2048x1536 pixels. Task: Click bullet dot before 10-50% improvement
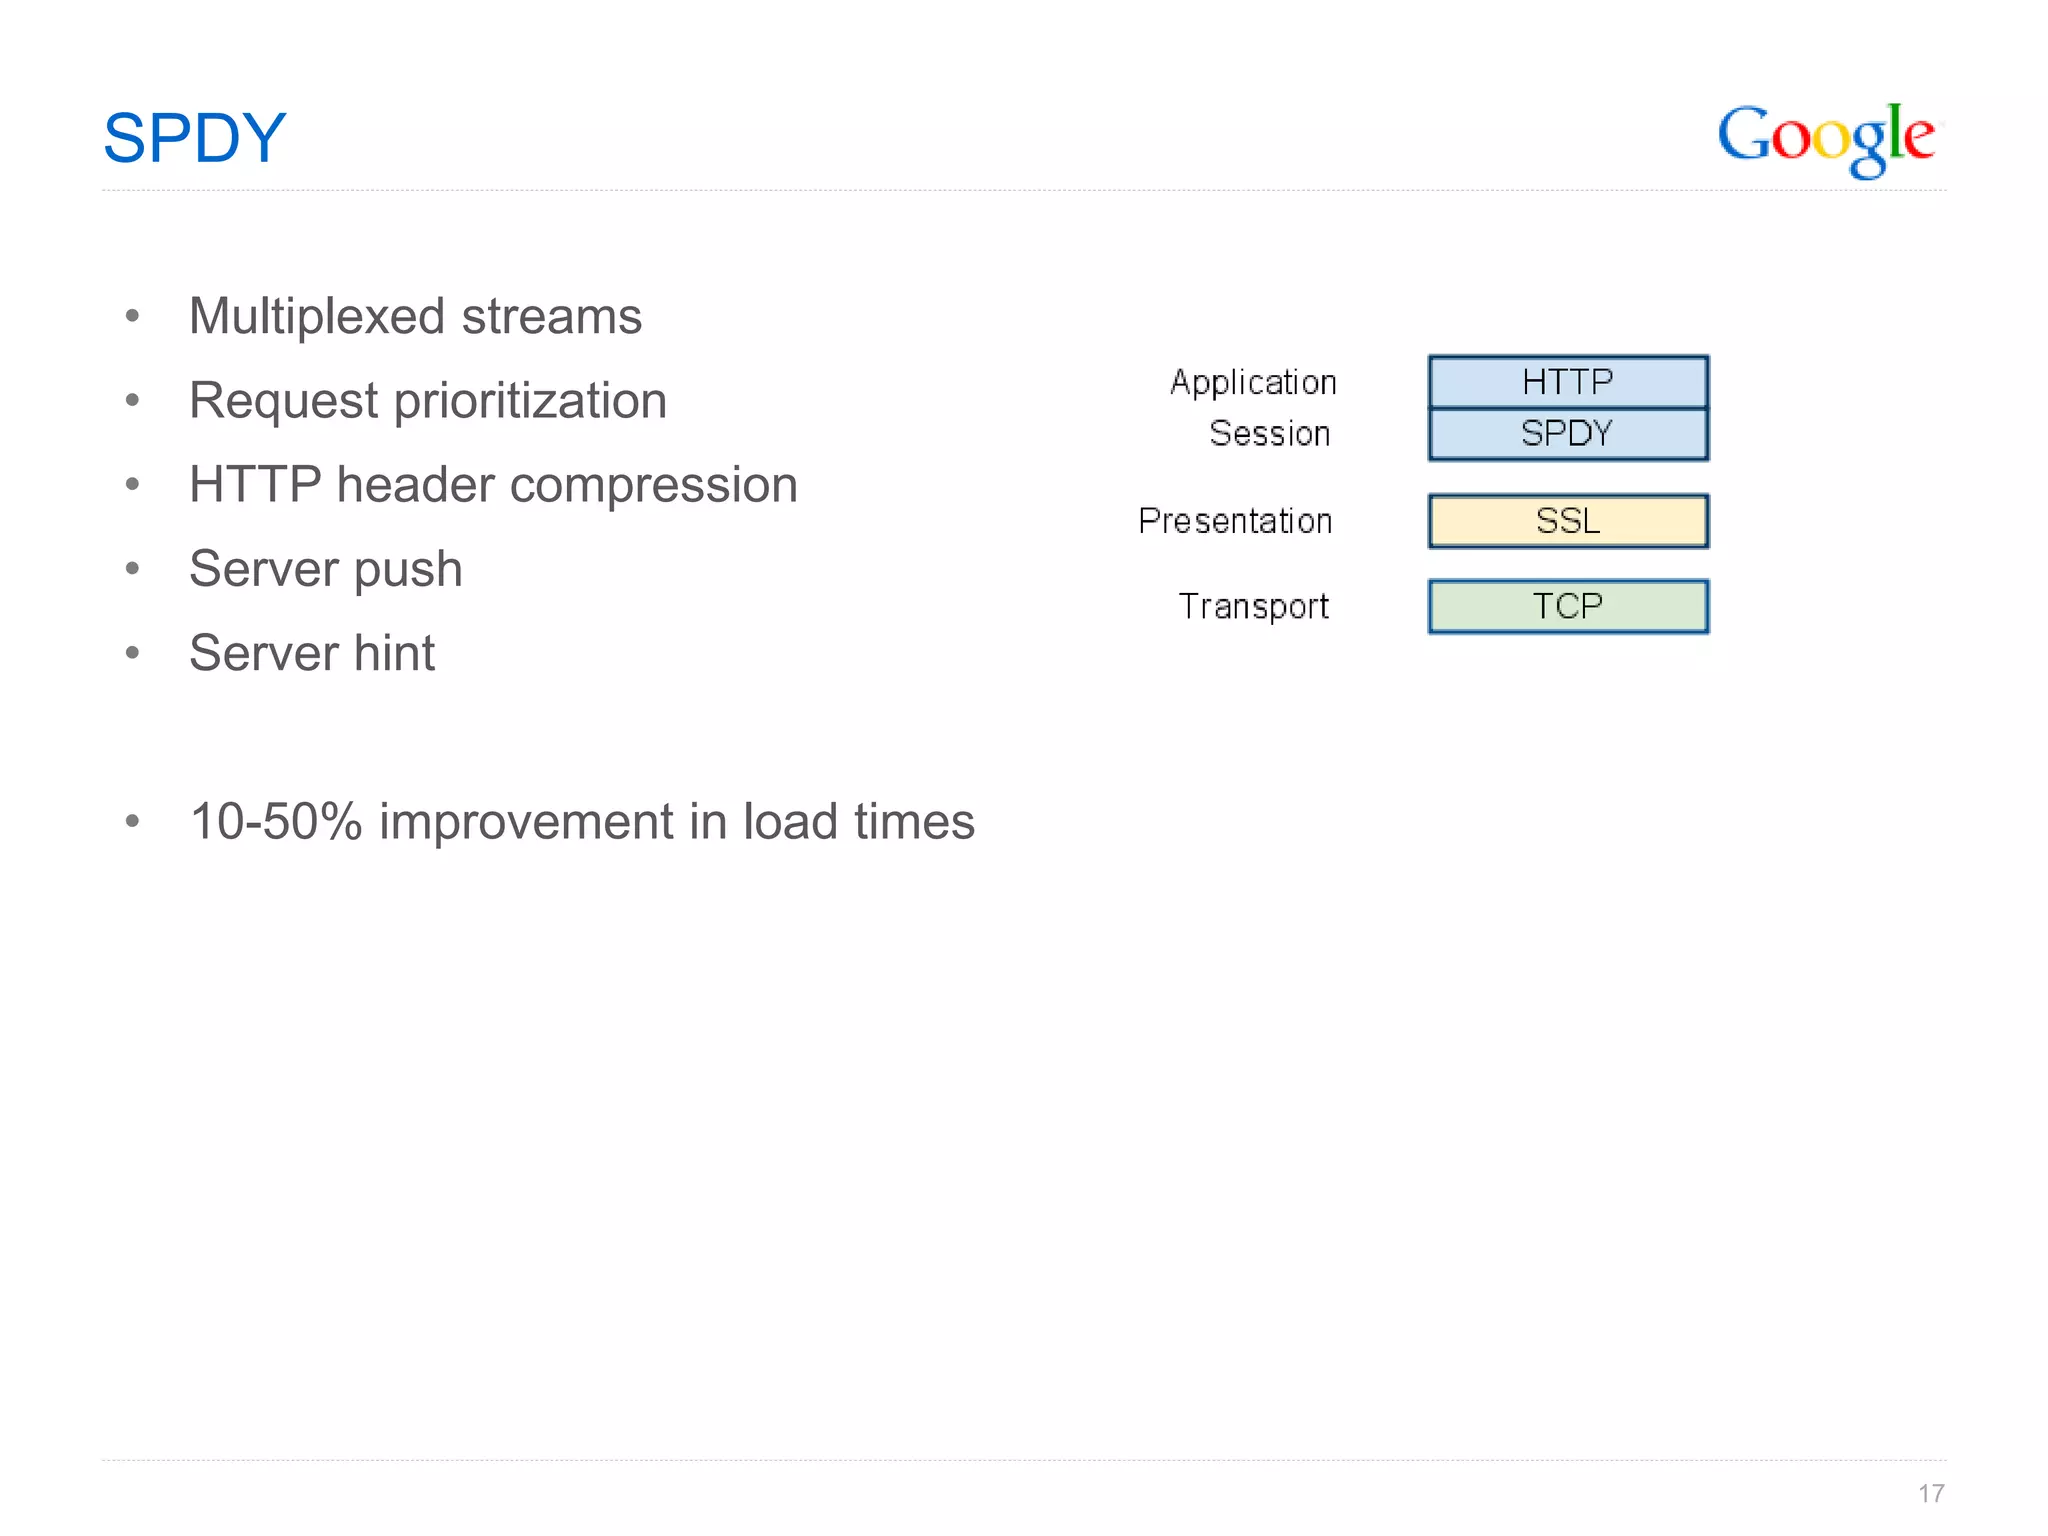pyautogui.click(x=132, y=822)
